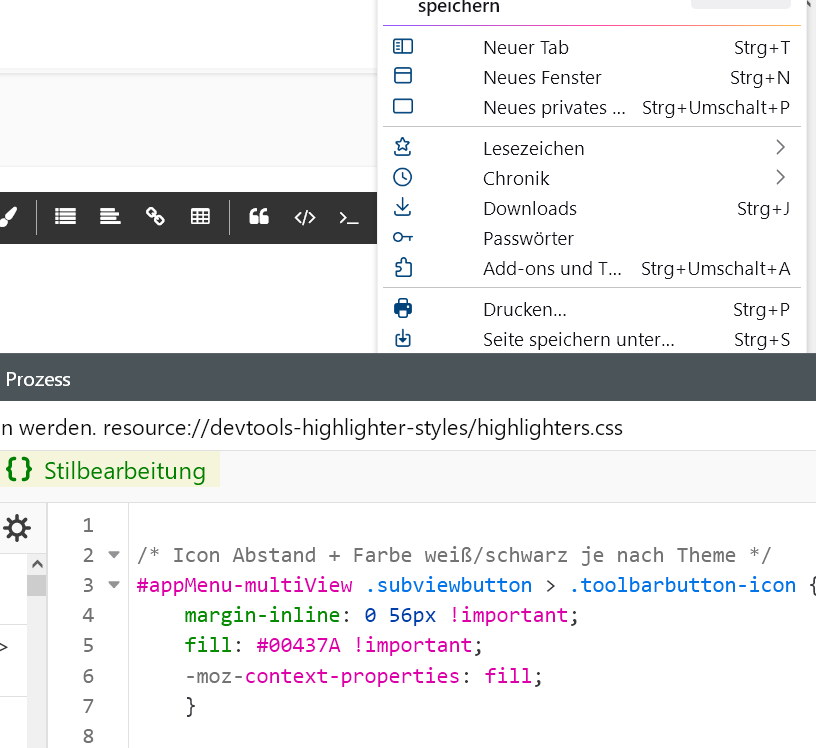Add a quote with quotation-mark icon
816x748 pixels.
pos(259,216)
